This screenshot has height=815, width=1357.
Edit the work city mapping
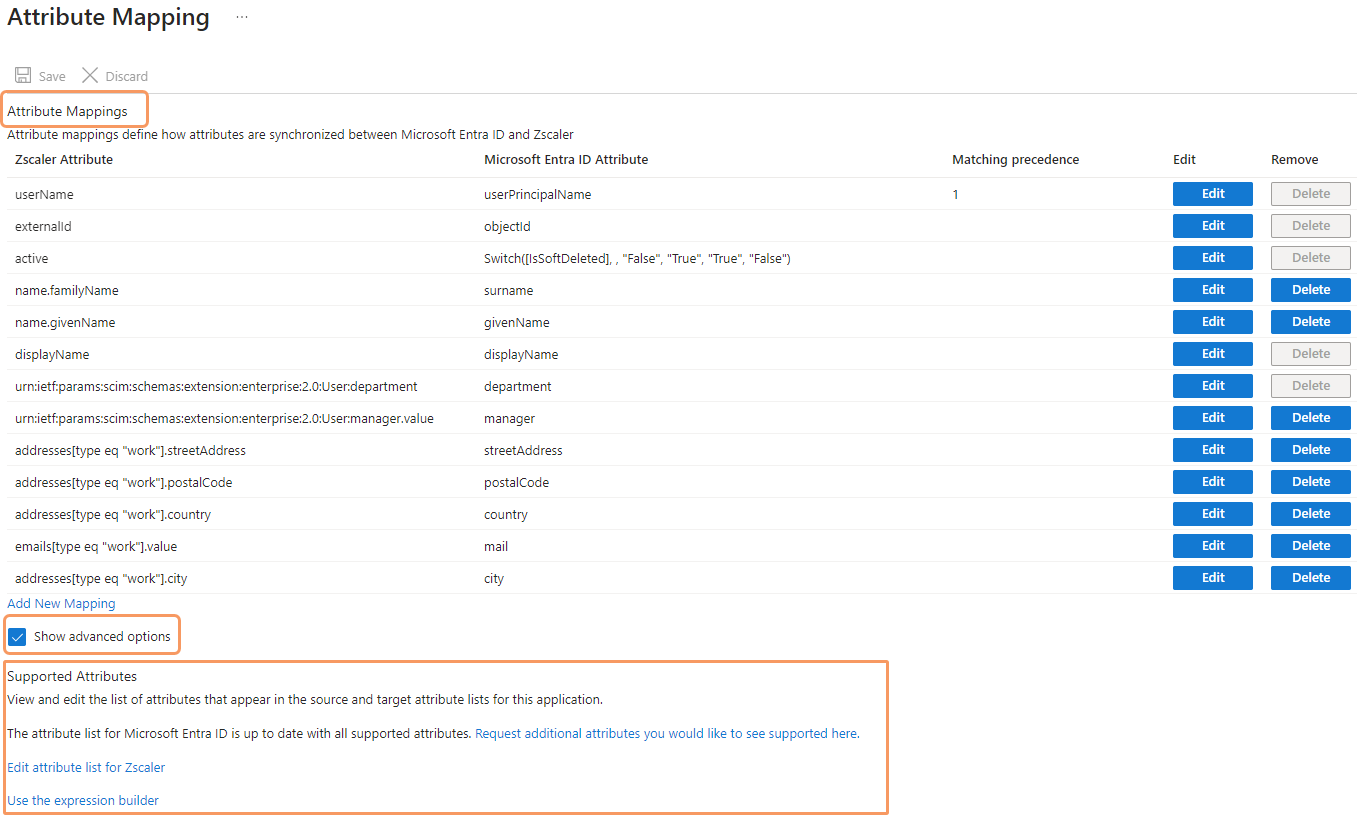click(1212, 578)
